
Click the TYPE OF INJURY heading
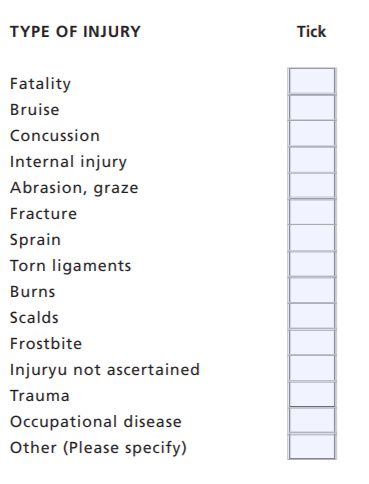click(x=75, y=32)
